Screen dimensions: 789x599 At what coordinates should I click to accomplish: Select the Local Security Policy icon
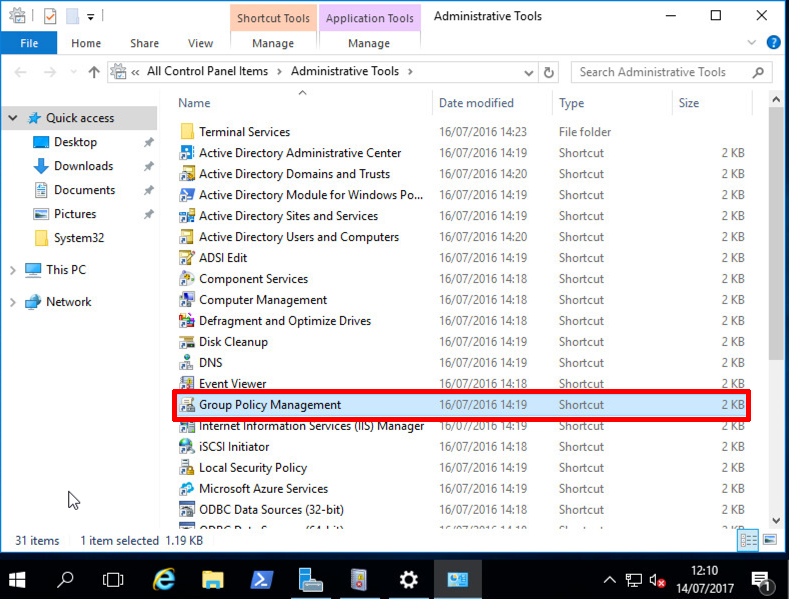click(187, 468)
